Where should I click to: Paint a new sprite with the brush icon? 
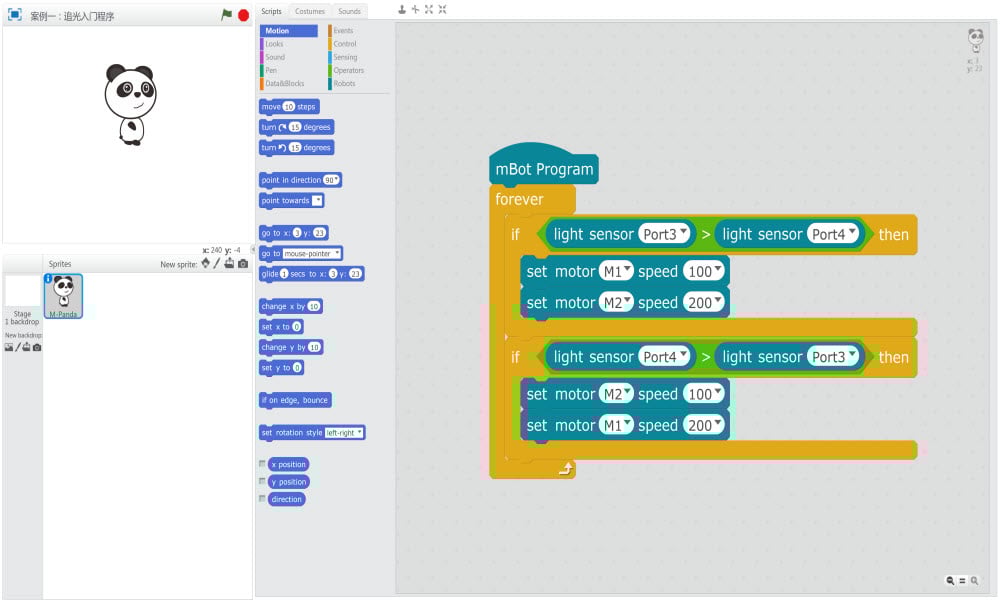[217, 264]
